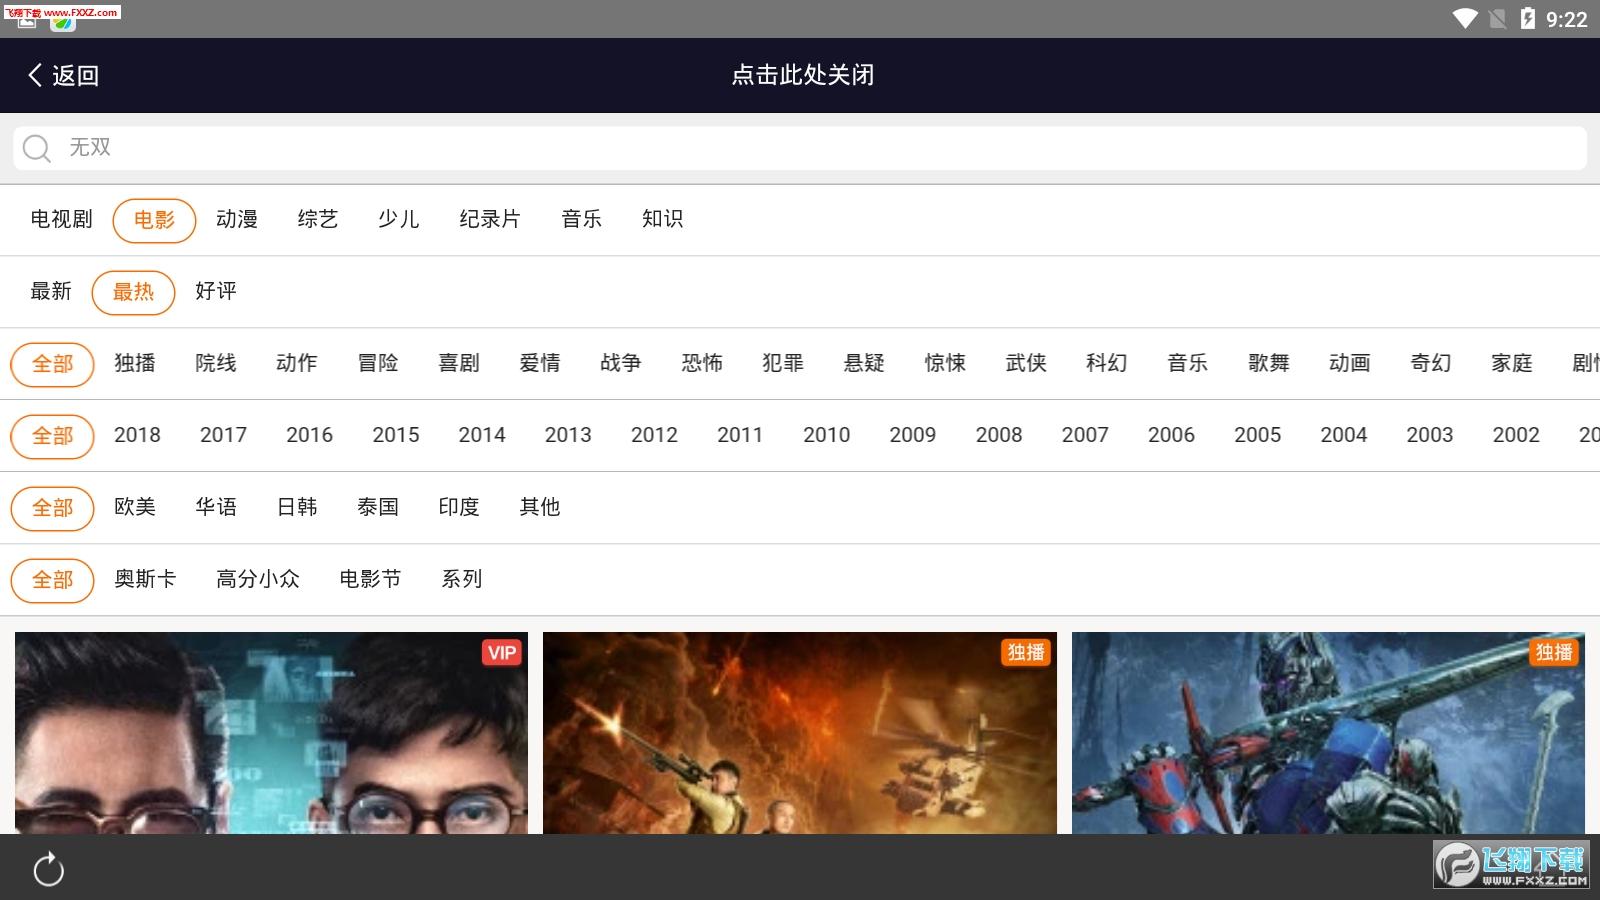Filter genre by 家庭
This screenshot has height=900, width=1600.
[1512, 363]
